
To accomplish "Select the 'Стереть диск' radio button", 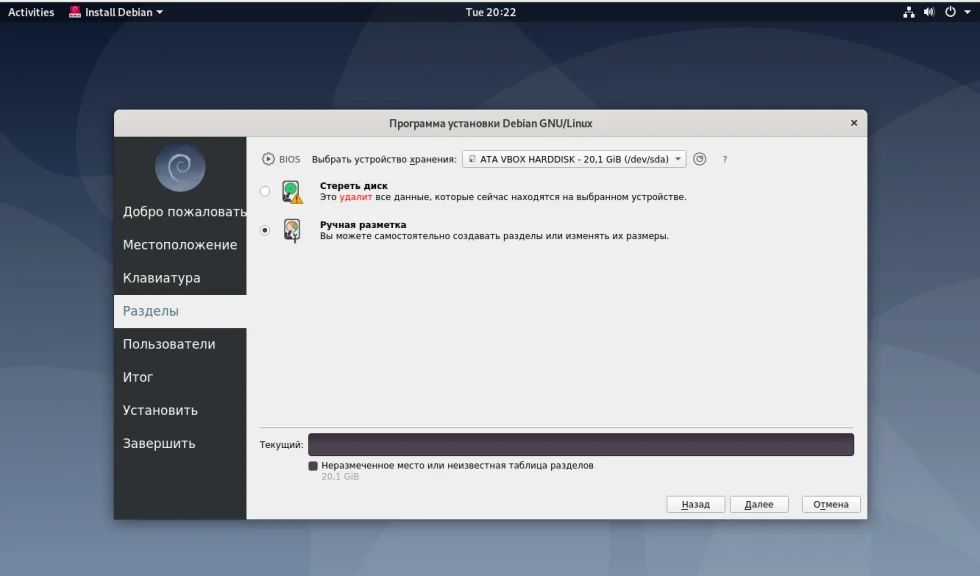I will tap(265, 191).
